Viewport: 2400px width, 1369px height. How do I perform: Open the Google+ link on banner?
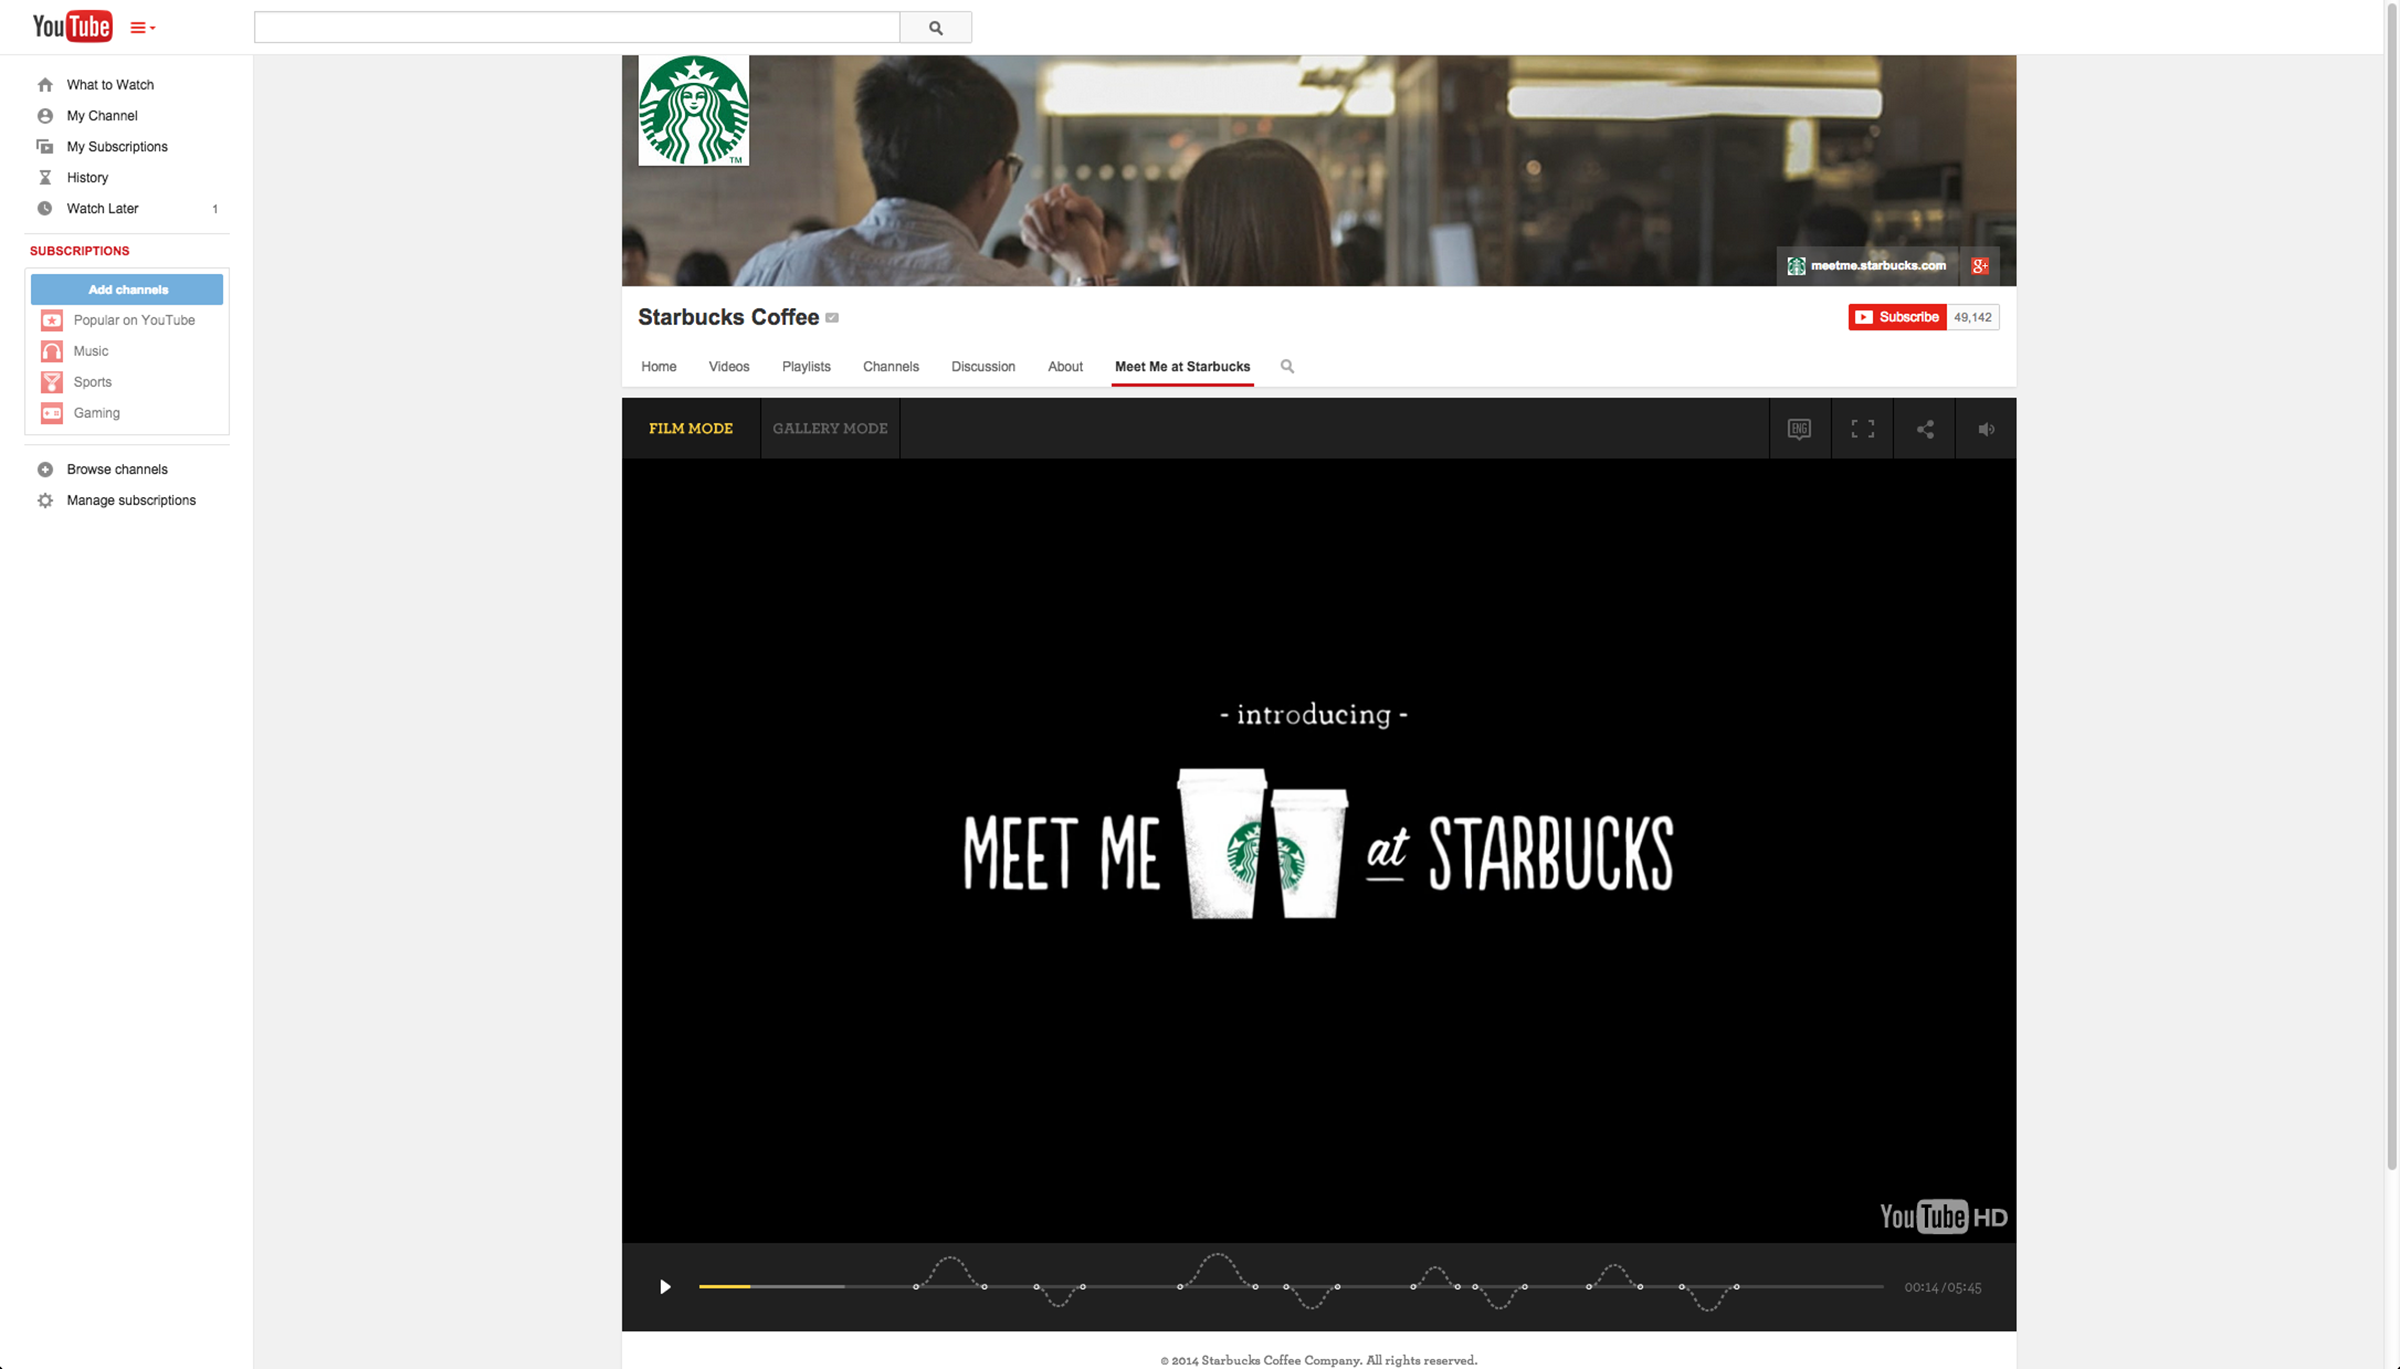point(1979,266)
